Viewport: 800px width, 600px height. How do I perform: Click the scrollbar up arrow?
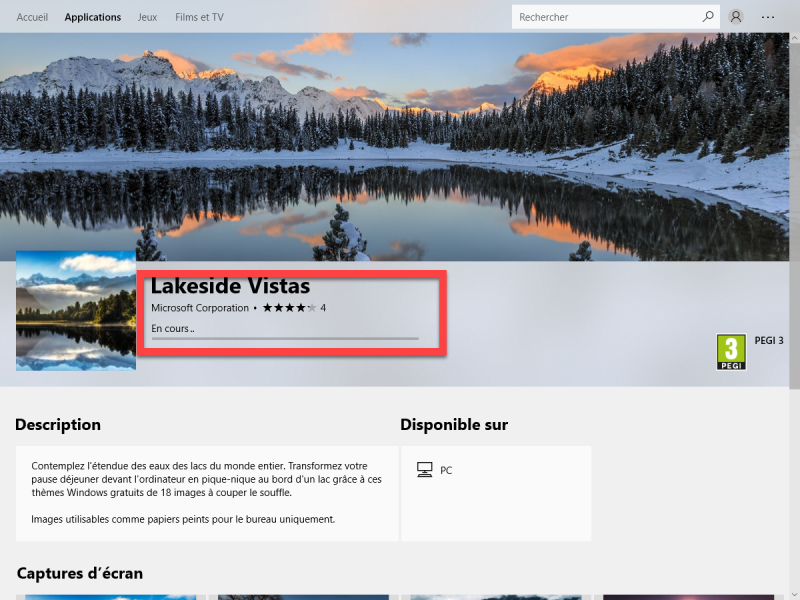(794, 38)
